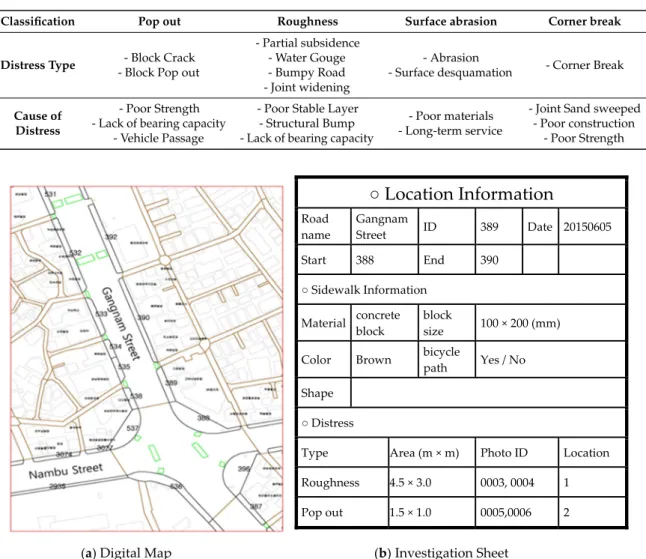
Task: Click the 'Brown' color value cell
Action: pyautogui.click(x=384, y=360)
